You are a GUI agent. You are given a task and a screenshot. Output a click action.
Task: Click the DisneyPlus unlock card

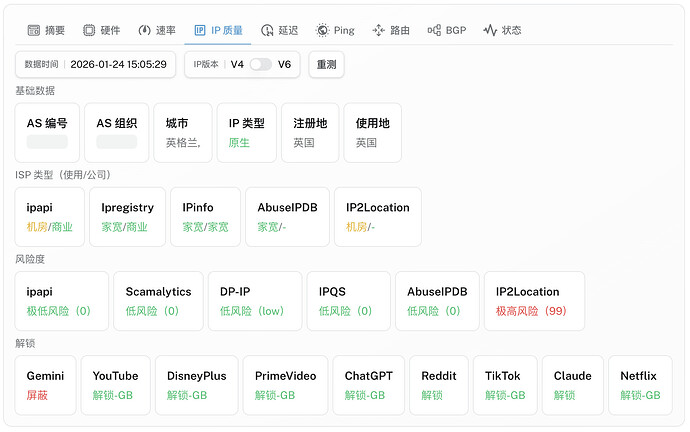[197, 385]
